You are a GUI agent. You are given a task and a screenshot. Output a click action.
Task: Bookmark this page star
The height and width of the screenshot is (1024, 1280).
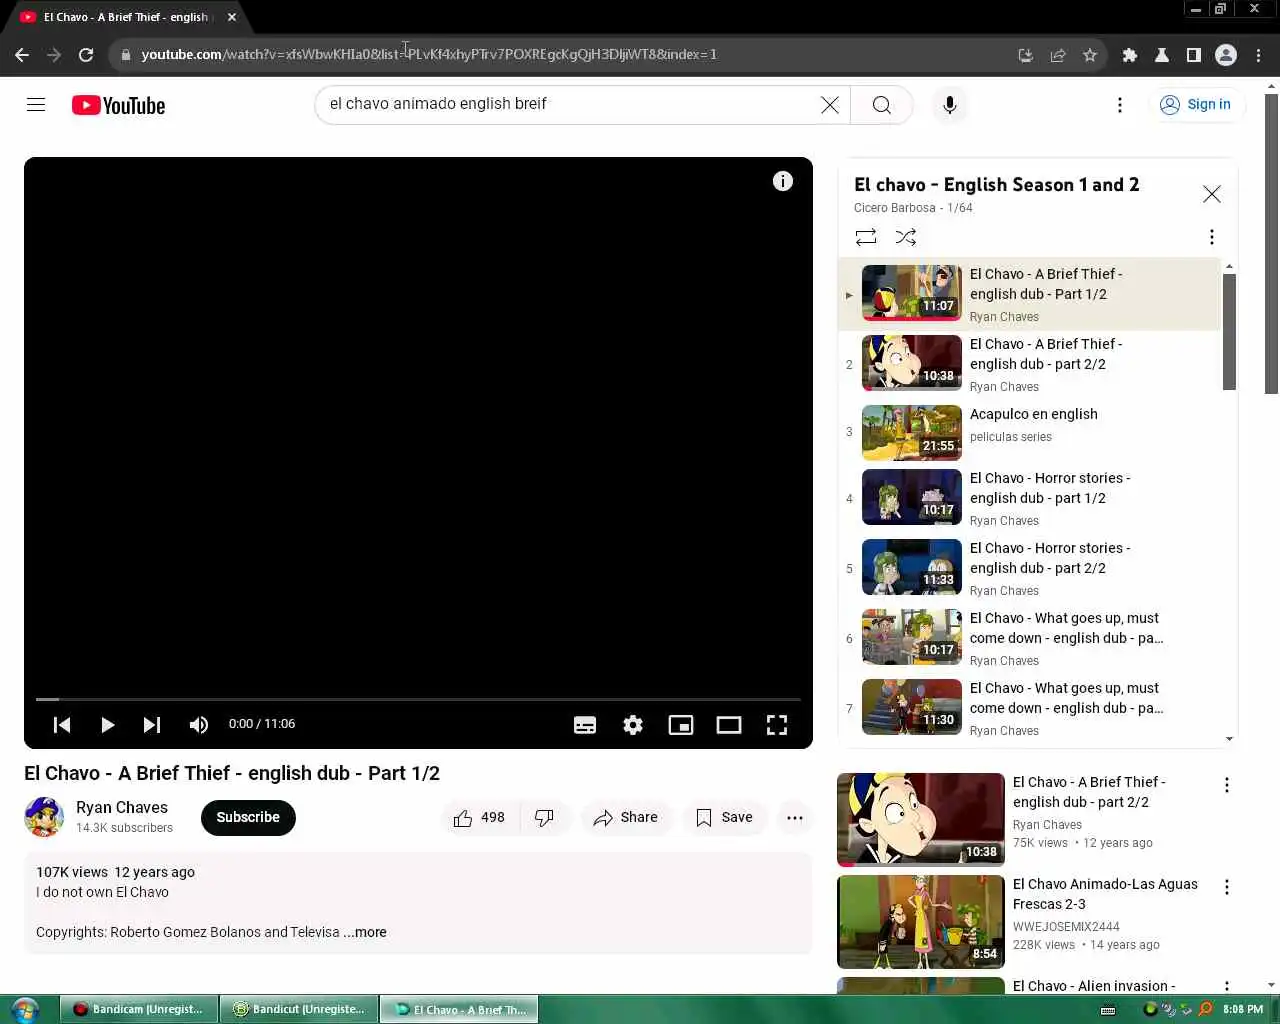click(x=1090, y=55)
